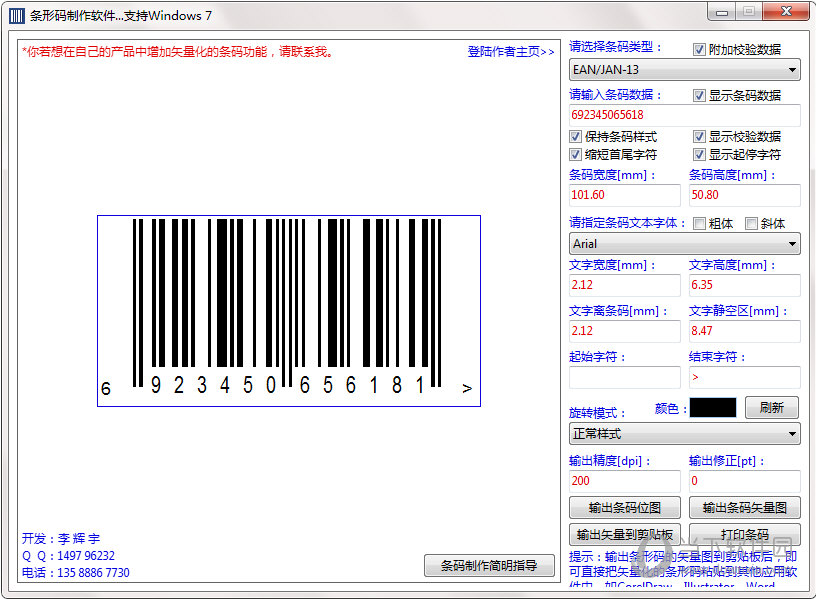Image resolution: width=816 pixels, height=599 pixels.
Task: Open 登陆作者主页>> link
Action: pyautogui.click(x=511, y=52)
